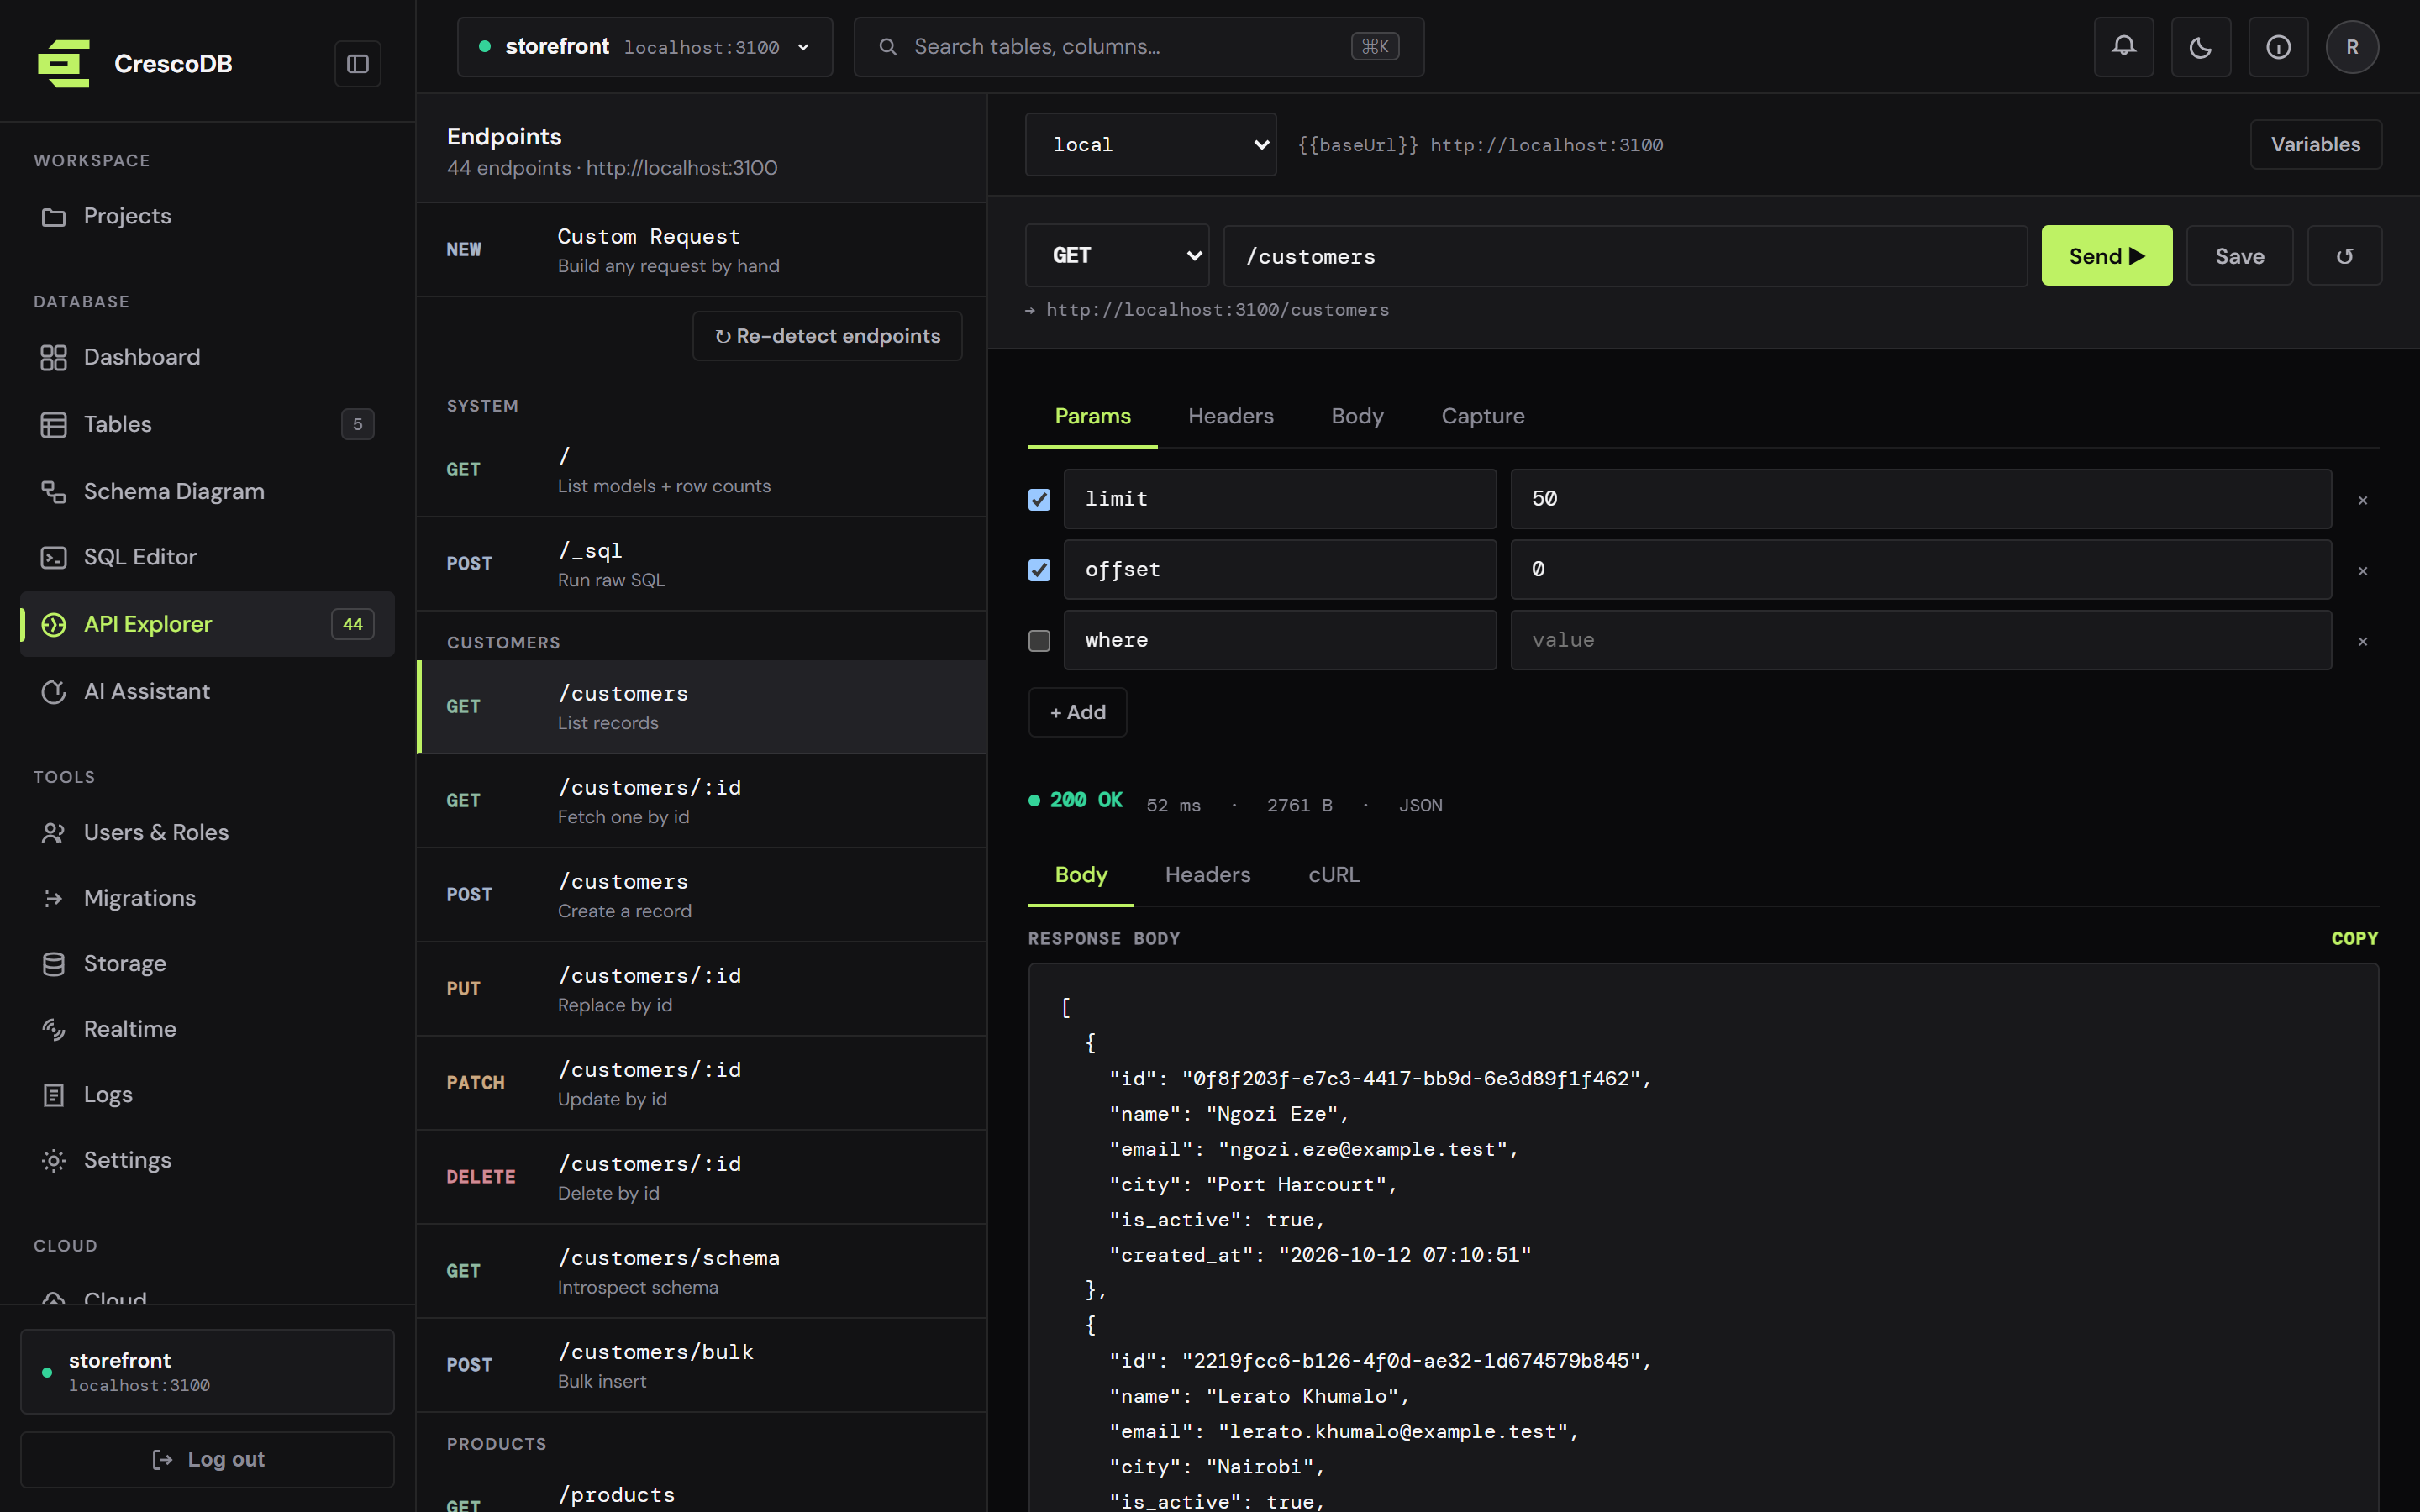Add a new parameter row

[1077, 712]
